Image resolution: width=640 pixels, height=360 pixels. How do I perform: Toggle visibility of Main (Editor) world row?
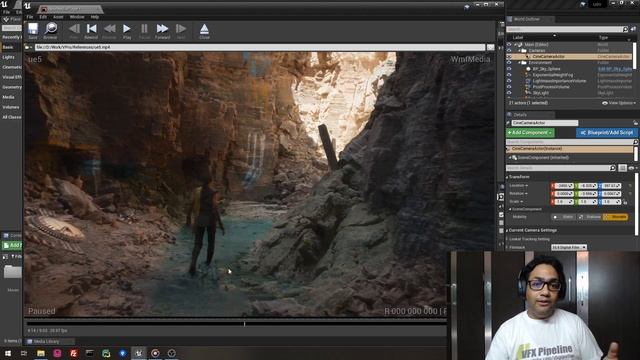pos(509,44)
